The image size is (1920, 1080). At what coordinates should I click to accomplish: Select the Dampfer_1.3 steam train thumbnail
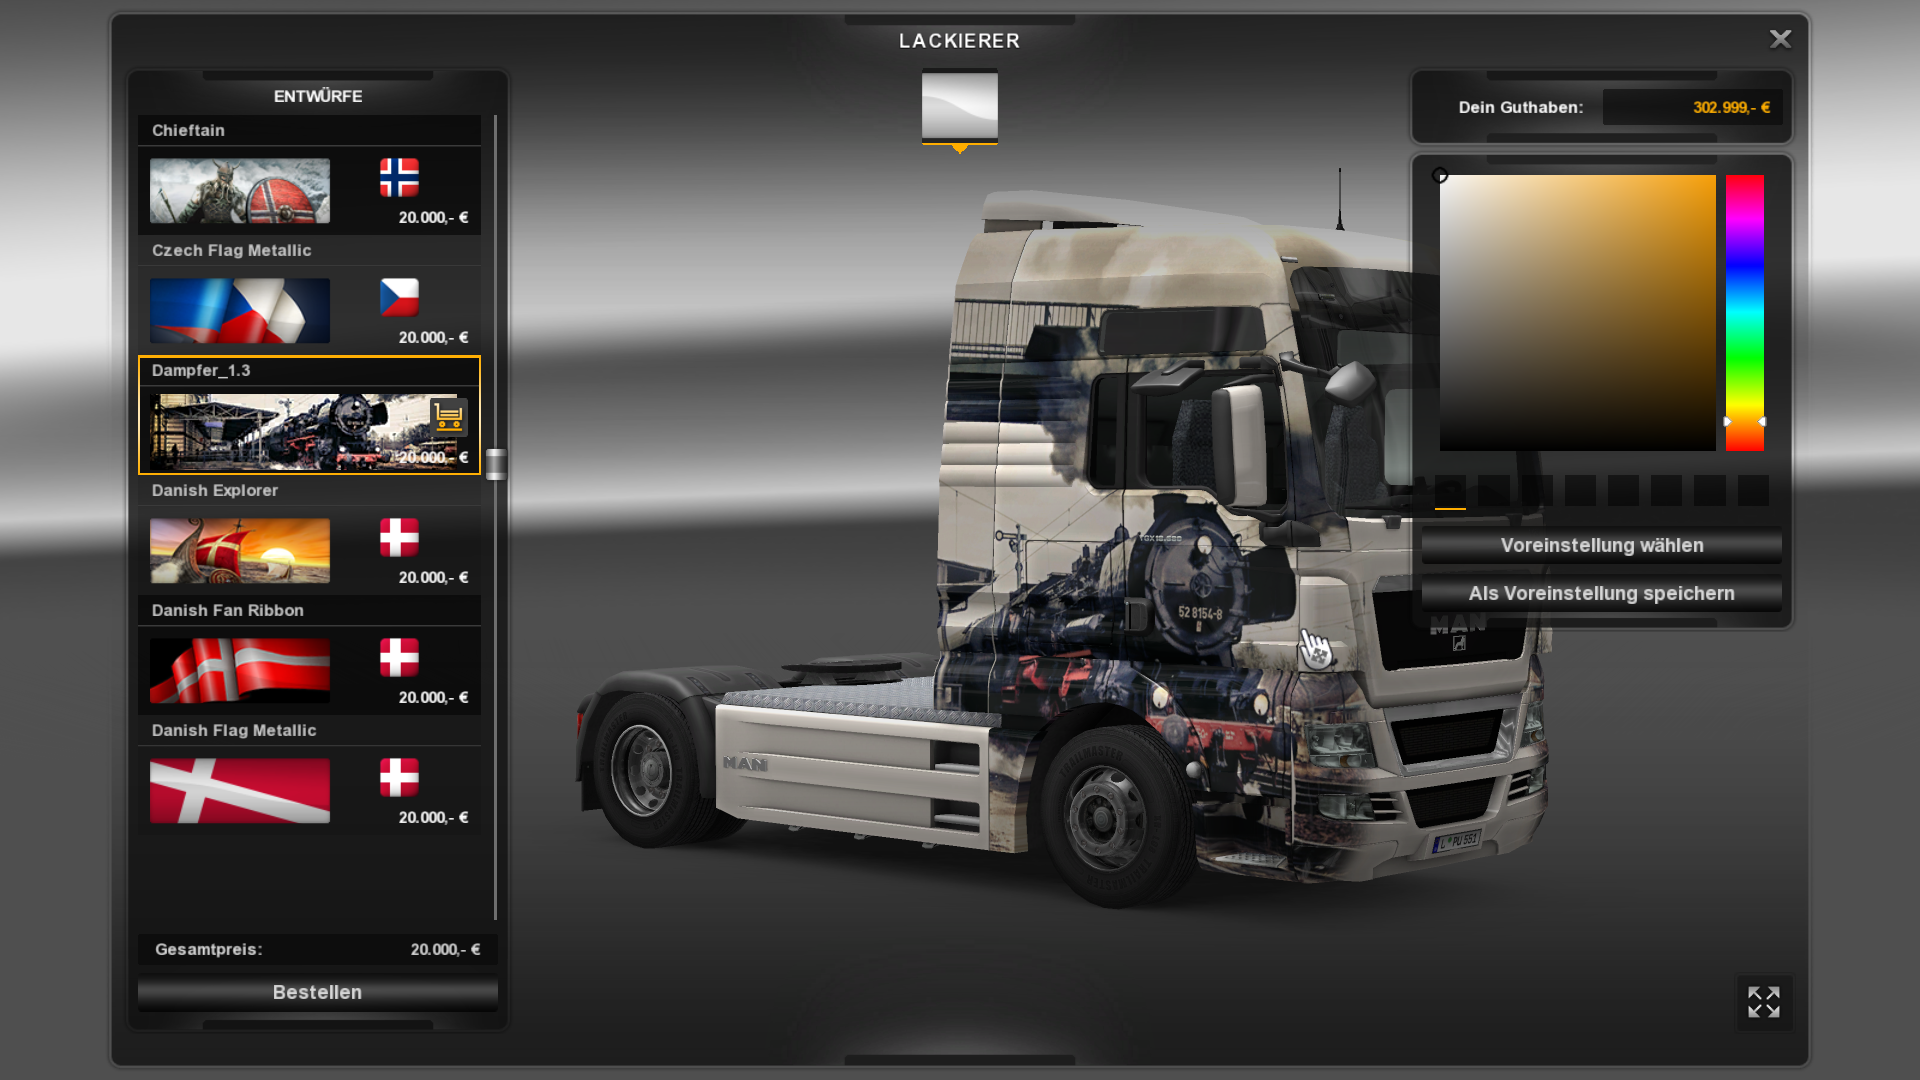(x=304, y=431)
